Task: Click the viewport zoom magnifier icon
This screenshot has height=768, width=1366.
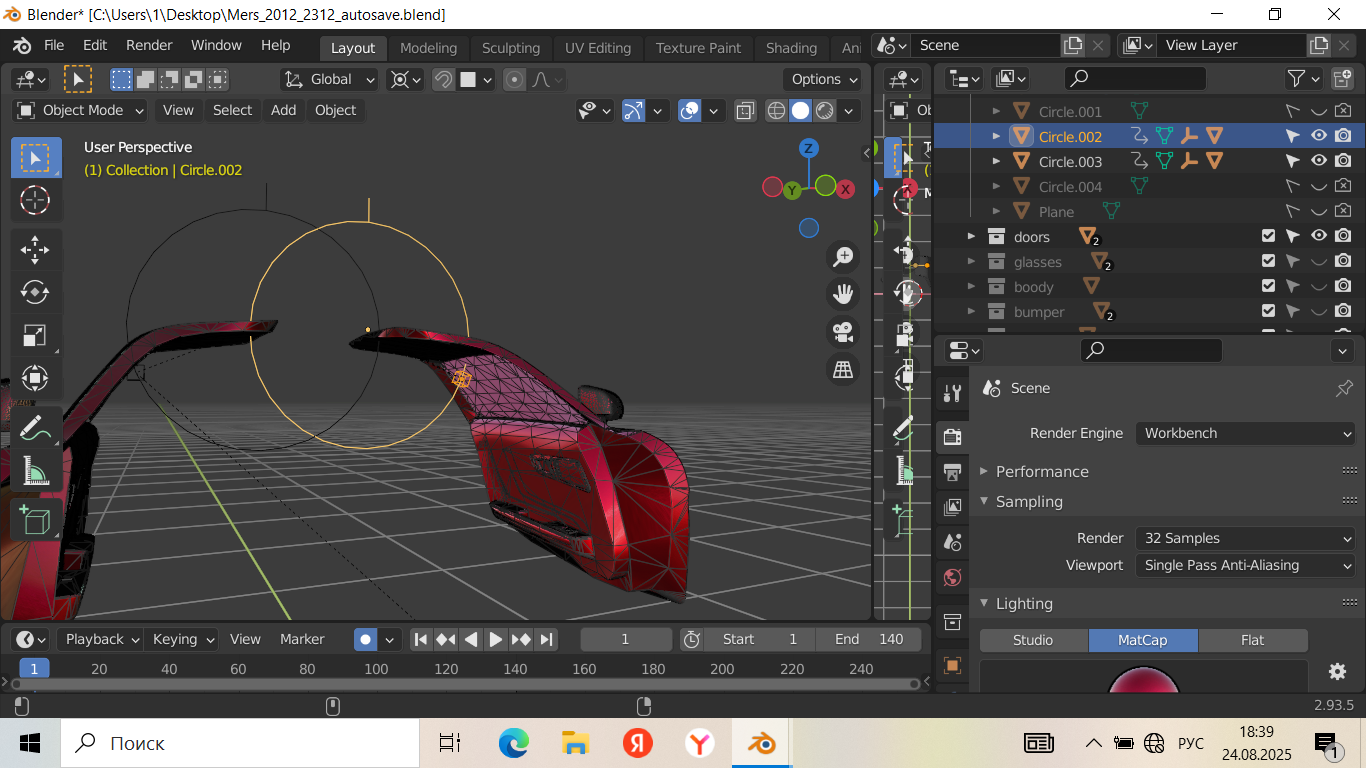Action: pos(843,257)
